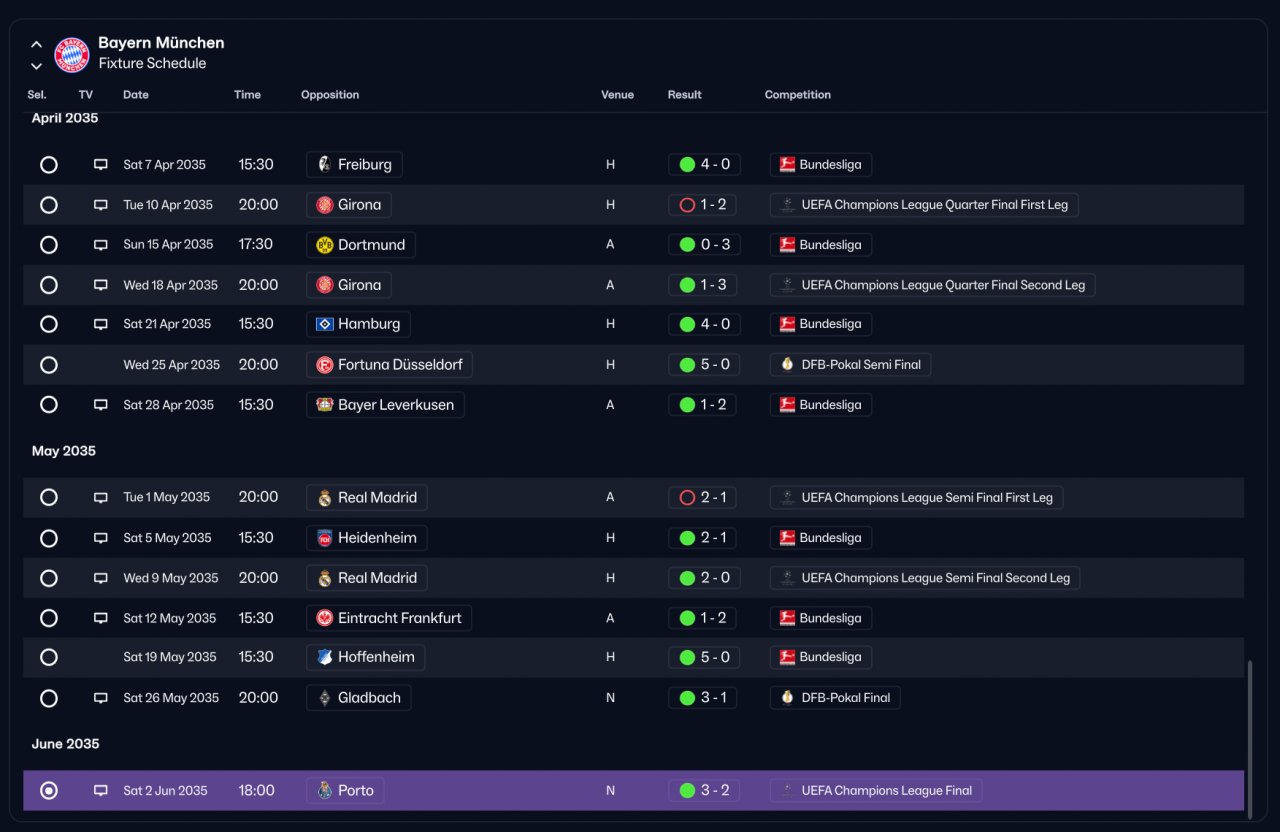Sort by the Date column header
1280x832 pixels.
click(136, 95)
